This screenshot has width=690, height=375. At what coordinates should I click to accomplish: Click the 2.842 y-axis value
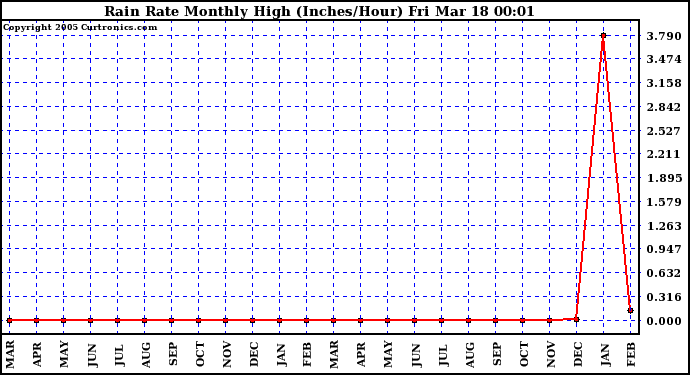pyautogui.click(x=664, y=107)
